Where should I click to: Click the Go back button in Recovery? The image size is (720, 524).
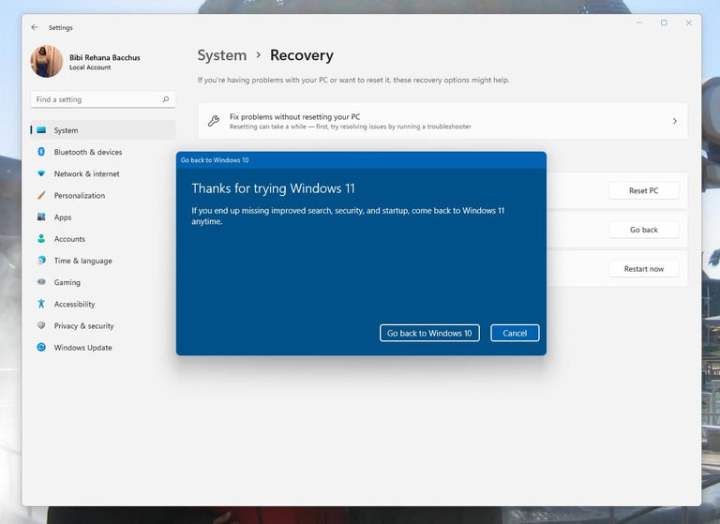643,230
